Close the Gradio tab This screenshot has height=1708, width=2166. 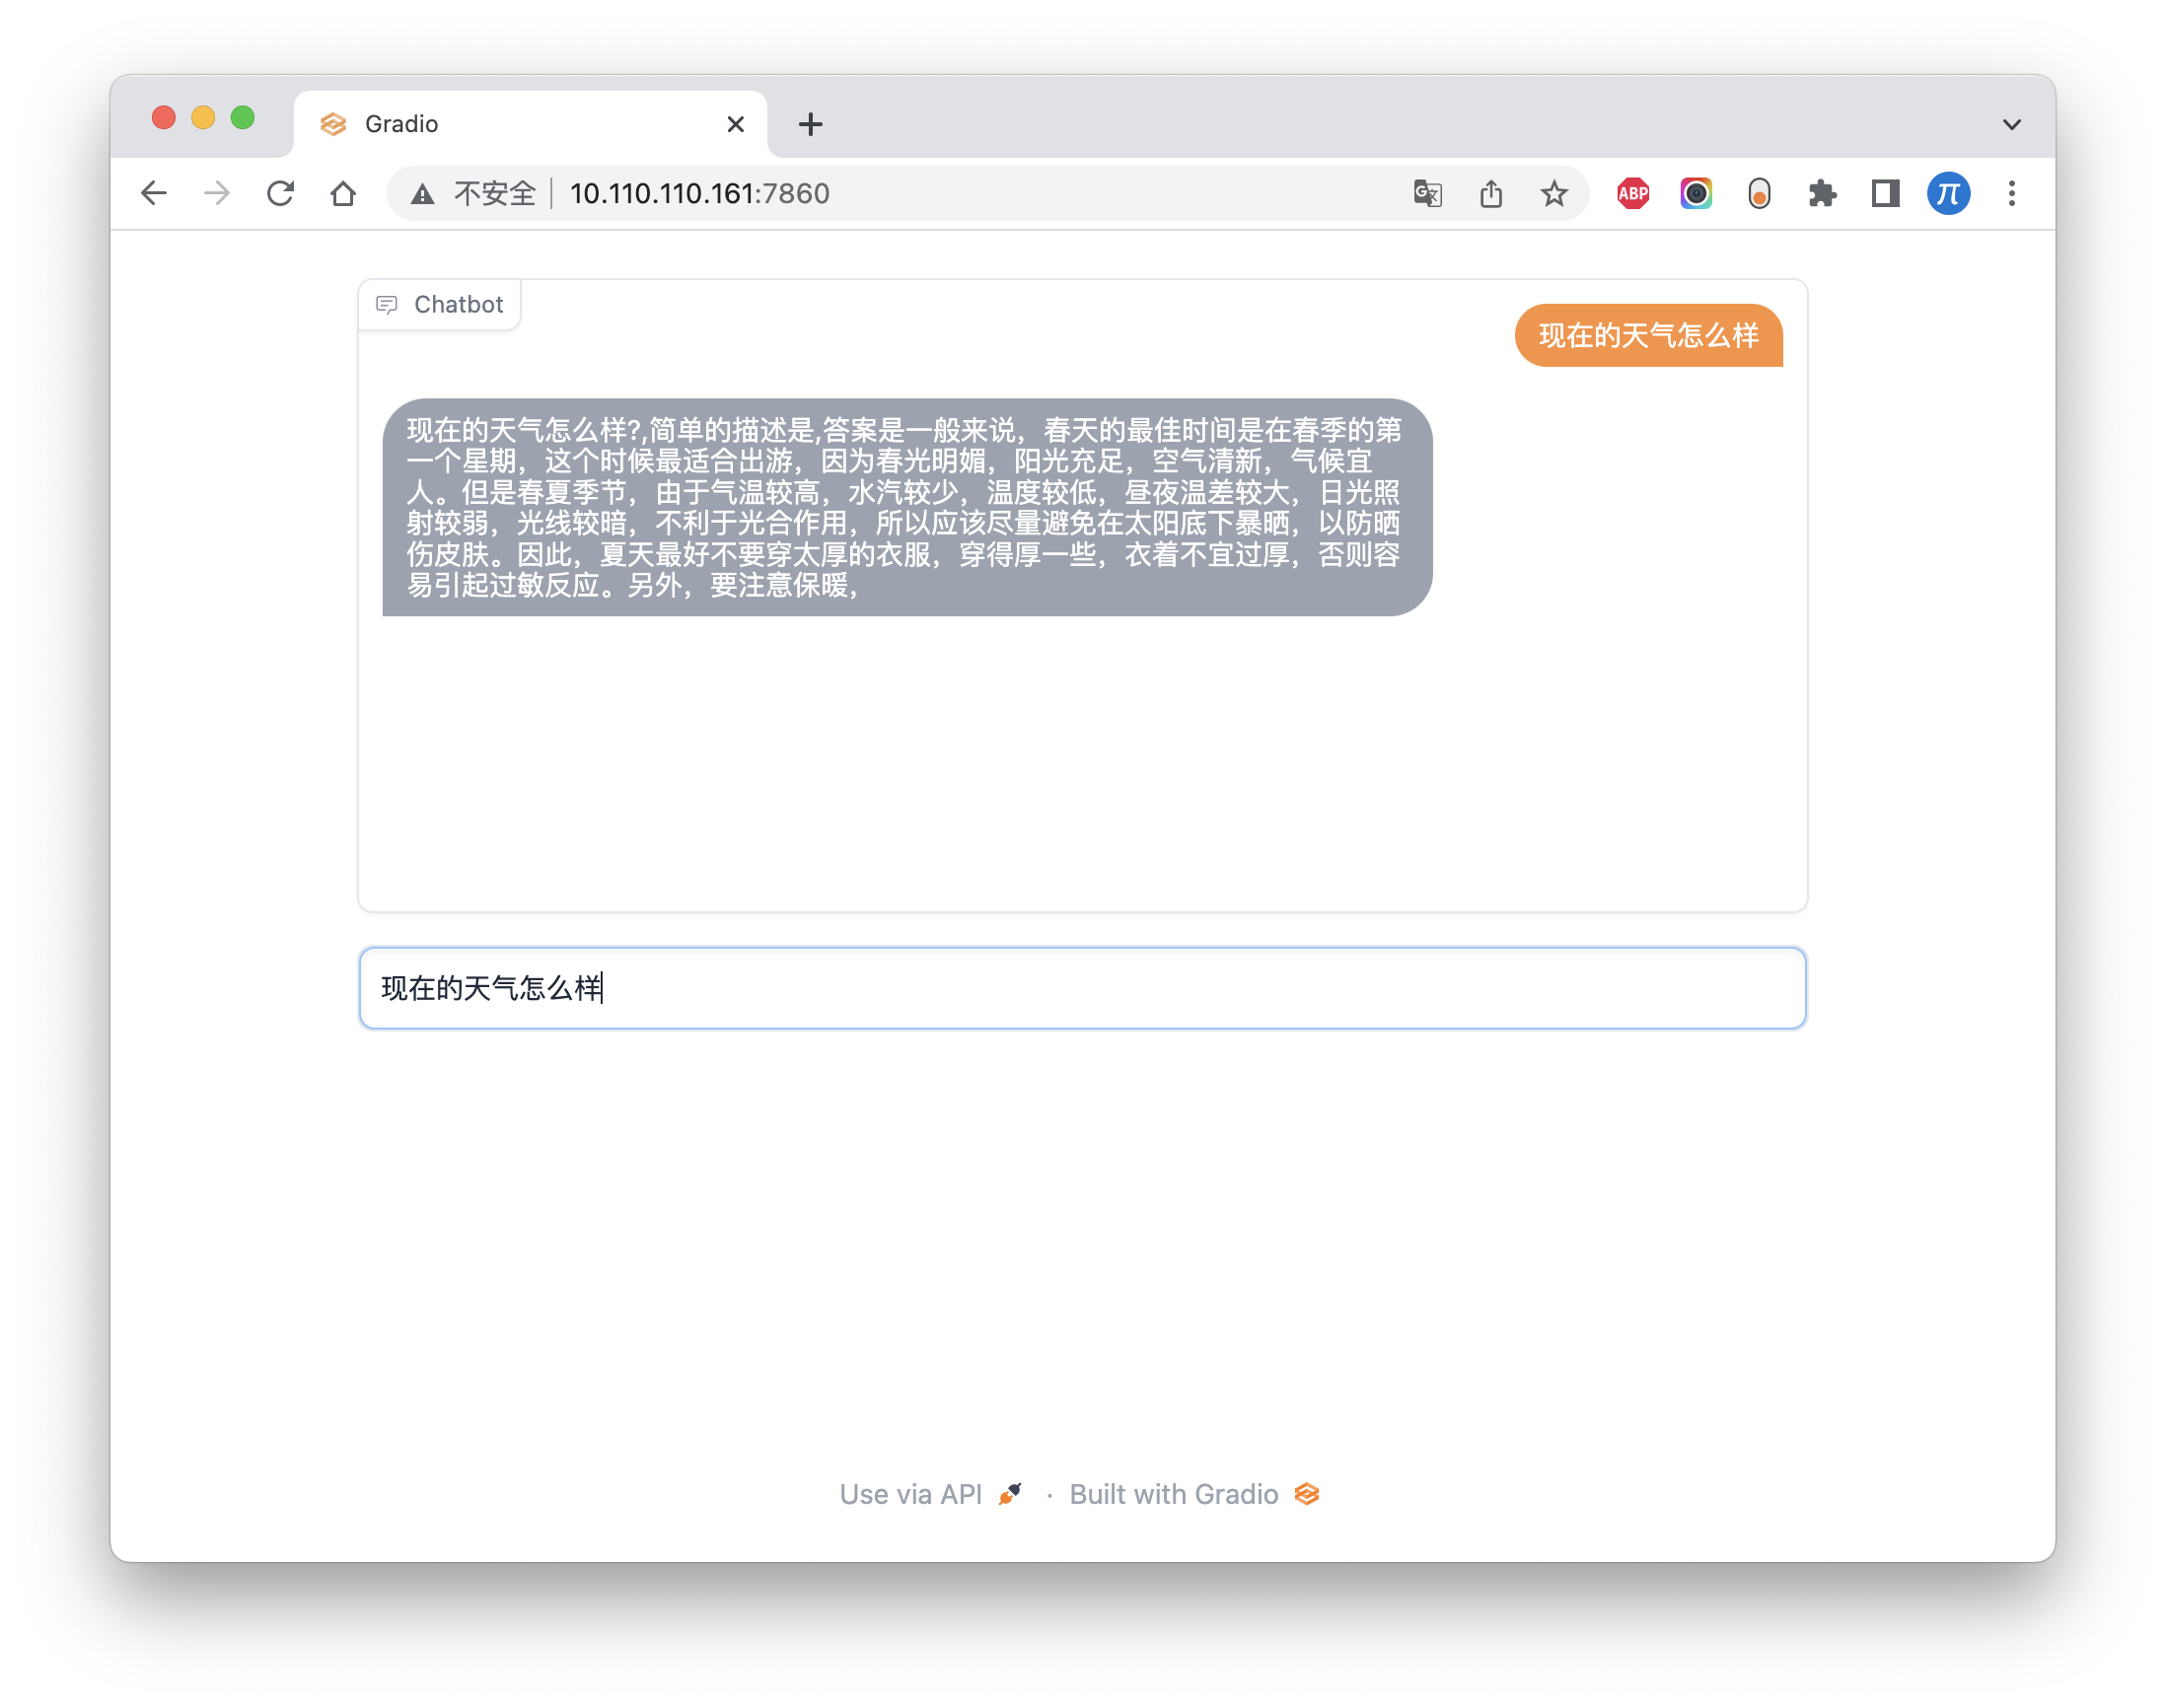pyautogui.click(x=735, y=124)
